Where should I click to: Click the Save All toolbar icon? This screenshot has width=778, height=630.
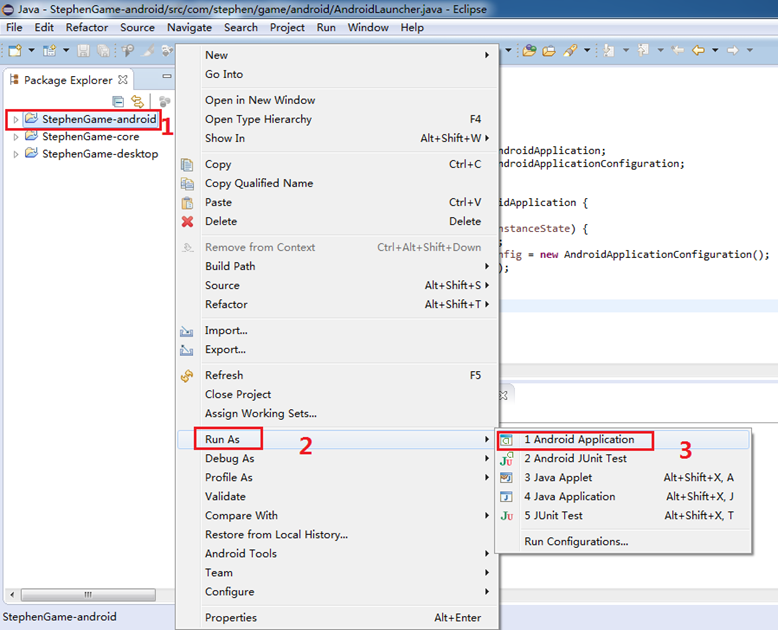[103, 50]
